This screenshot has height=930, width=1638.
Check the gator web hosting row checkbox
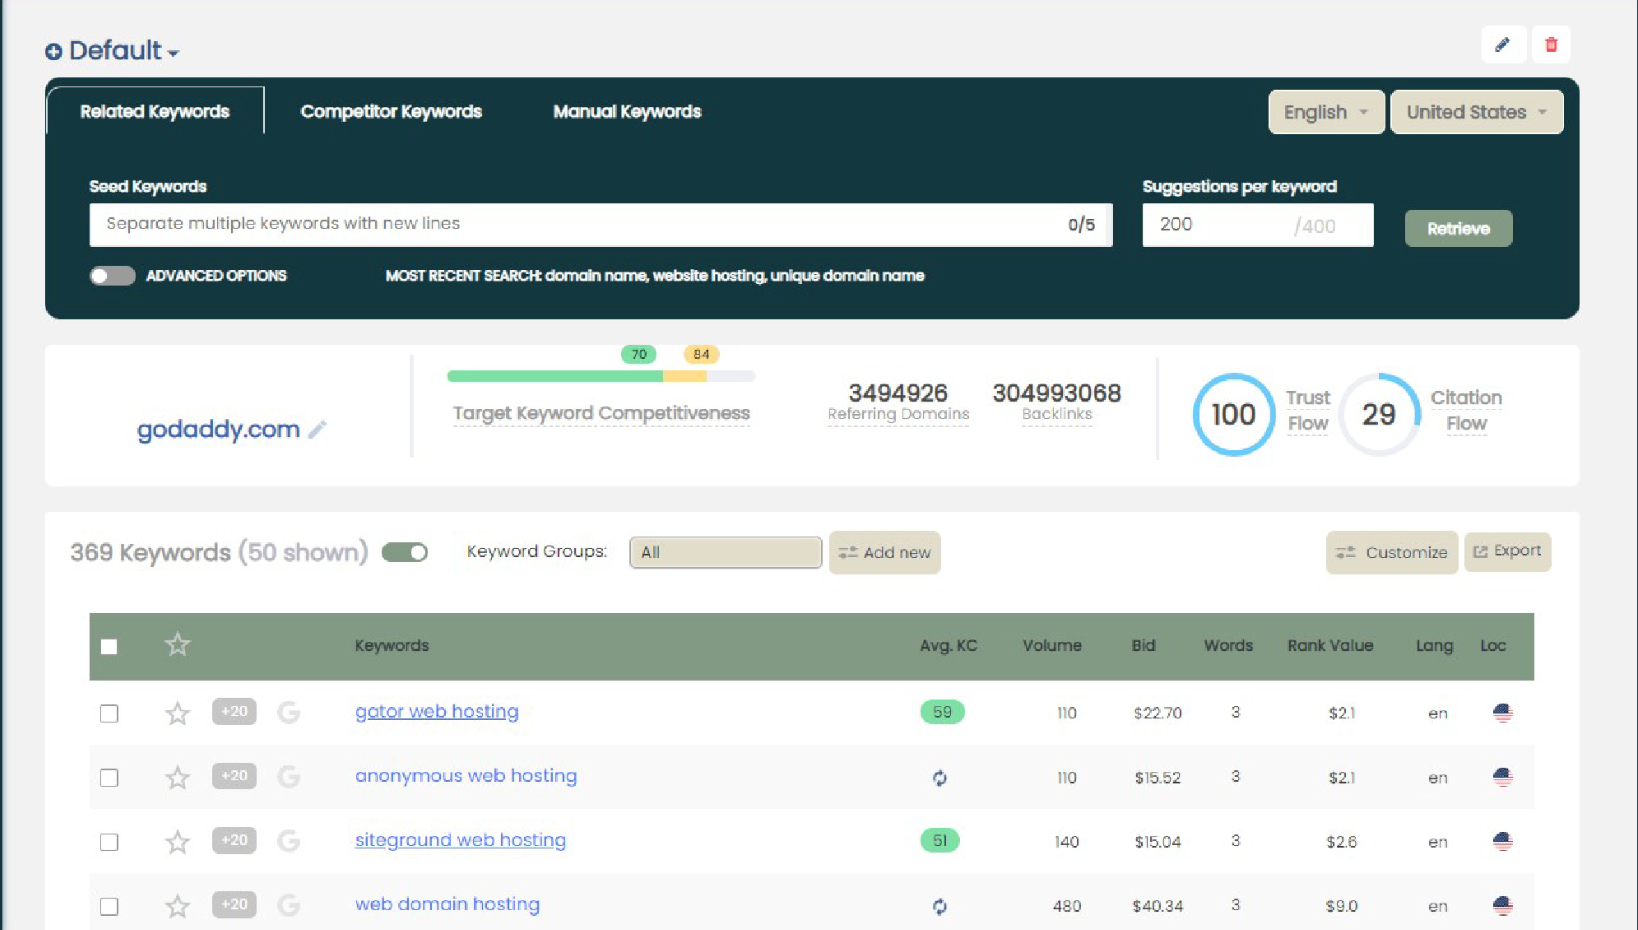(x=109, y=713)
